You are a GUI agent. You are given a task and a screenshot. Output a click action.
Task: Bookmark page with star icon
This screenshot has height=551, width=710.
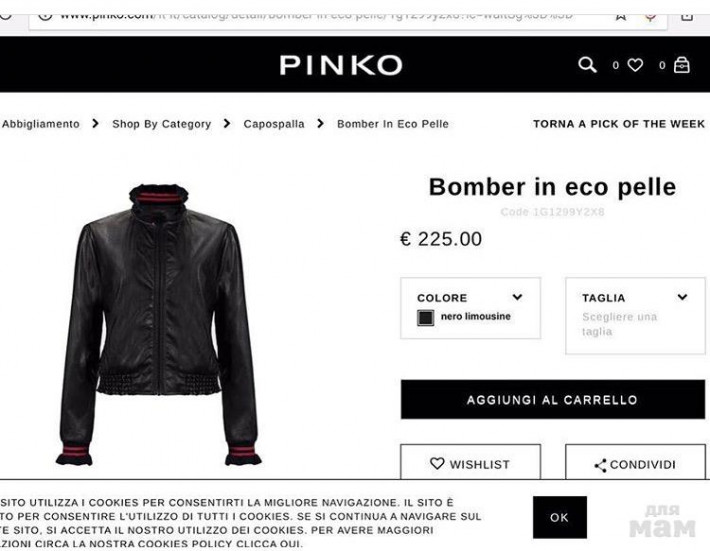[x=621, y=16]
